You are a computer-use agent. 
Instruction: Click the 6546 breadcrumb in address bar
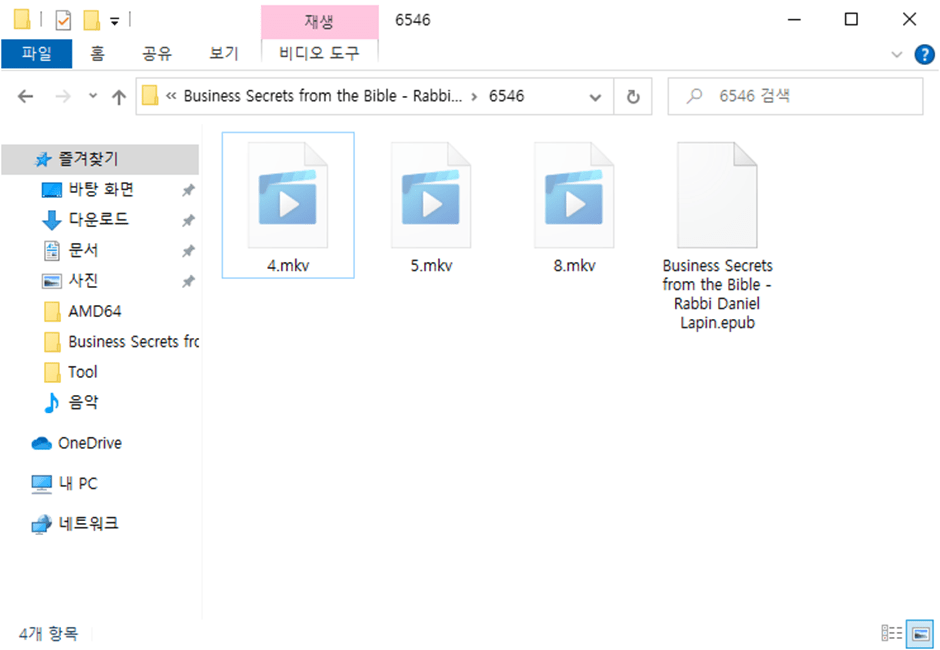tap(507, 96)
